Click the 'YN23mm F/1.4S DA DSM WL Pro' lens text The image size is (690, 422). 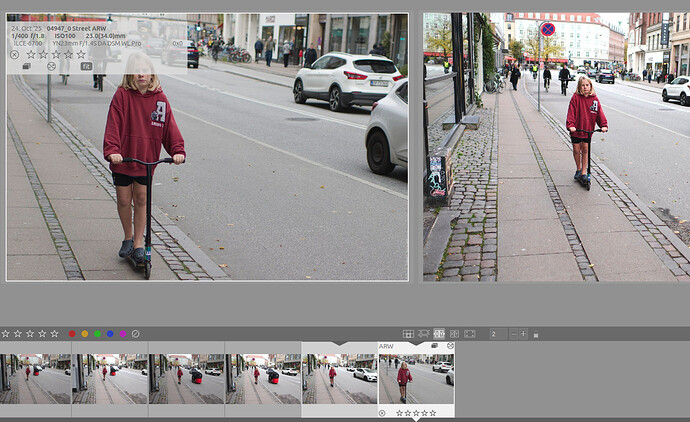coord(97,43)
